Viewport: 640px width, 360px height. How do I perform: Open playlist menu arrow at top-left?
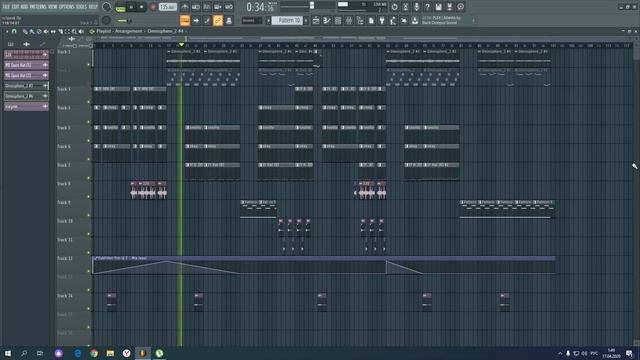pyautogui.click(x=7, y=31)
